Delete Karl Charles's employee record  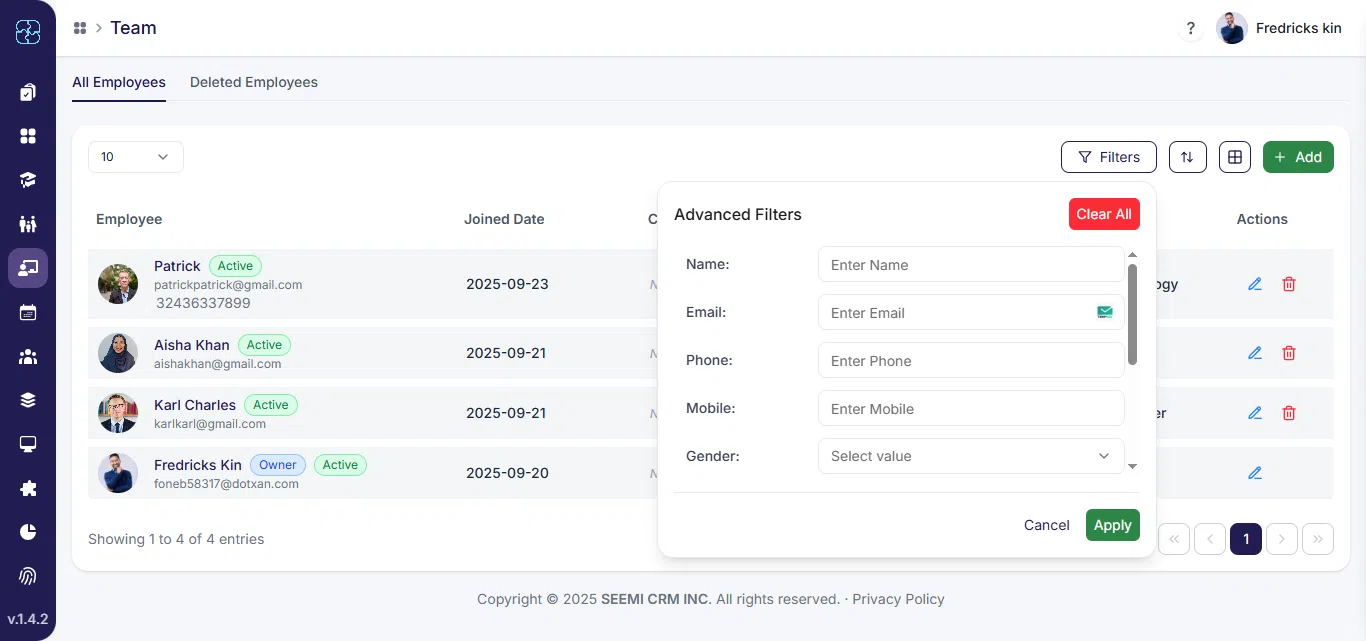click(x=1289, y=413)
